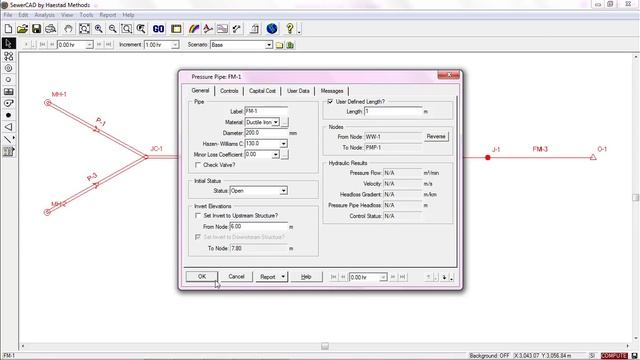The width and height of the screenshot is (640, 360).
Task: Open print preview from the toolbar
Action: [51, 29]
